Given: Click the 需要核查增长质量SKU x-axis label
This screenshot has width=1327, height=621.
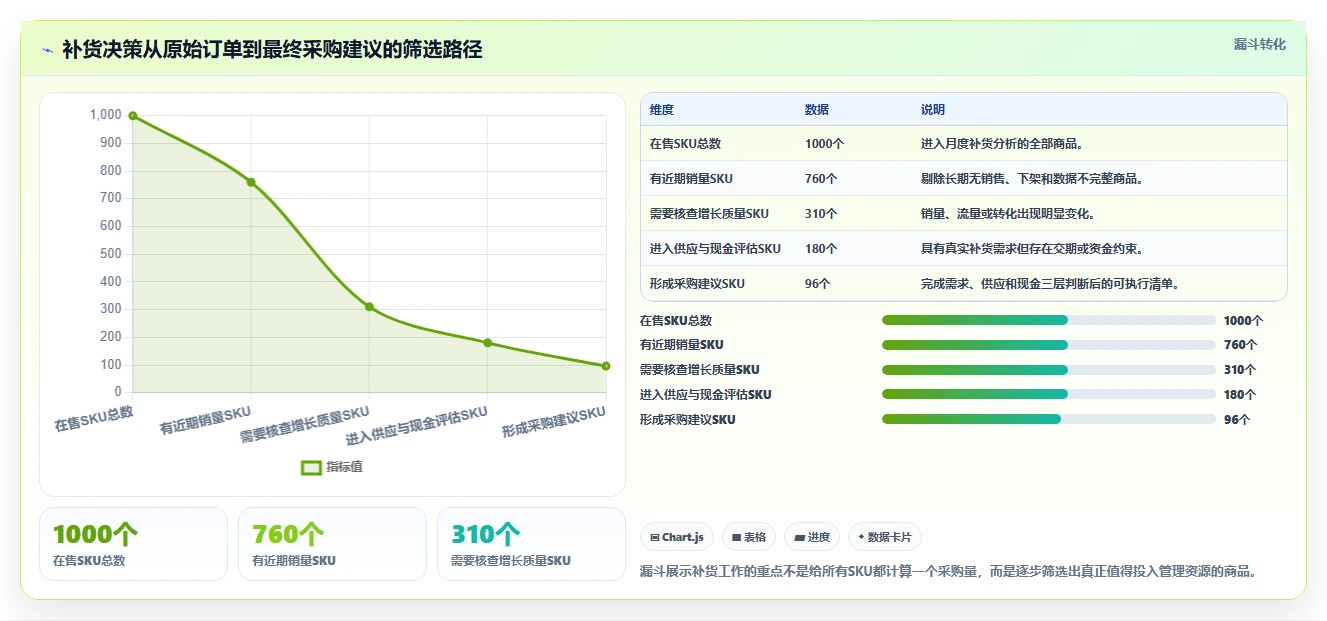Looking at the screenshot, I should (x=305, y=425).
